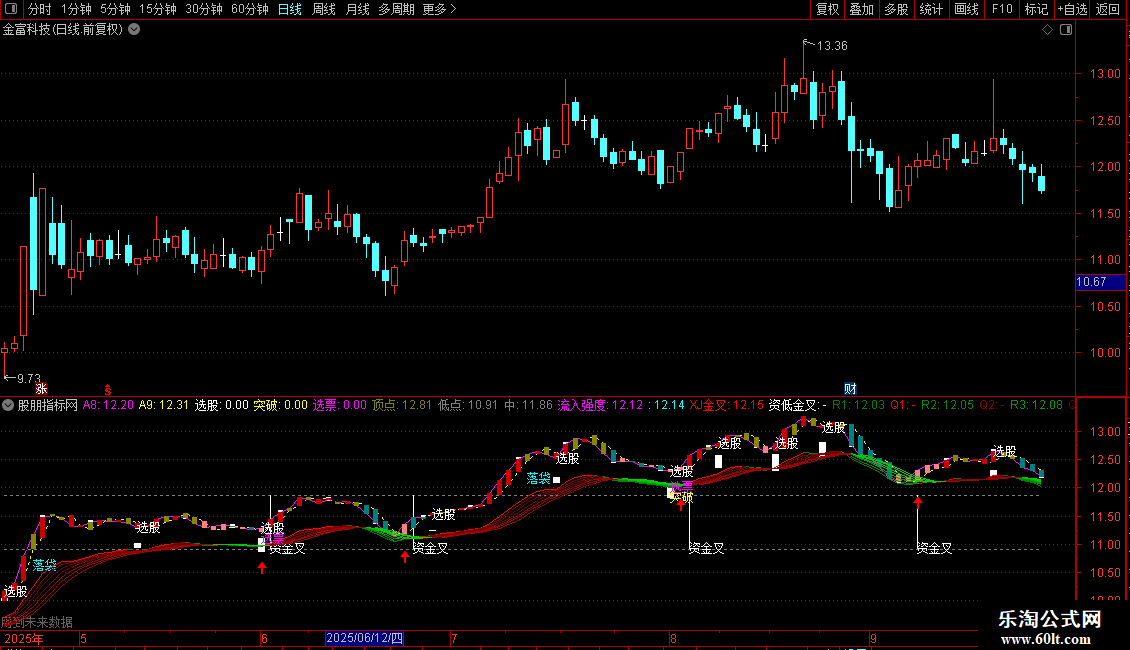Click the XJ金叉: 12.15 value
The image size is (1130, 650).
pyautogui.click(x=726, y=405)
